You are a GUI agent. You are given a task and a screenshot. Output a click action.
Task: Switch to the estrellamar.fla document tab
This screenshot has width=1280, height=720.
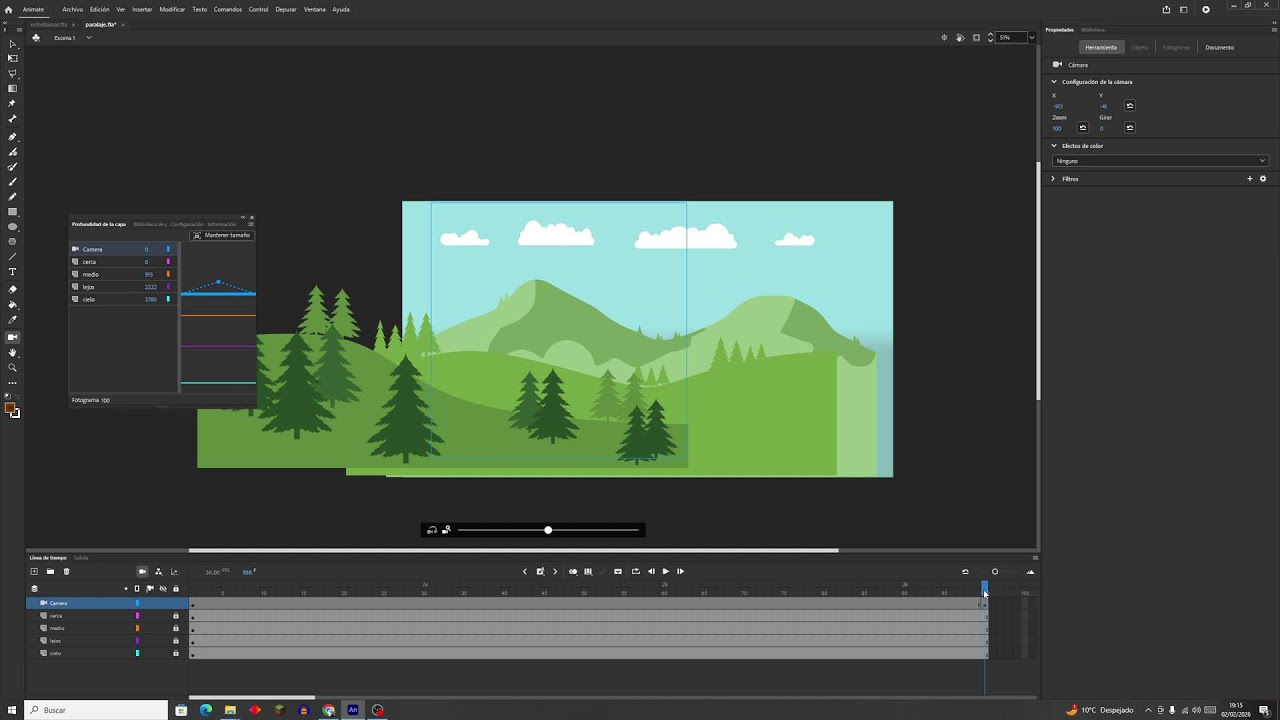click(49, 24)
